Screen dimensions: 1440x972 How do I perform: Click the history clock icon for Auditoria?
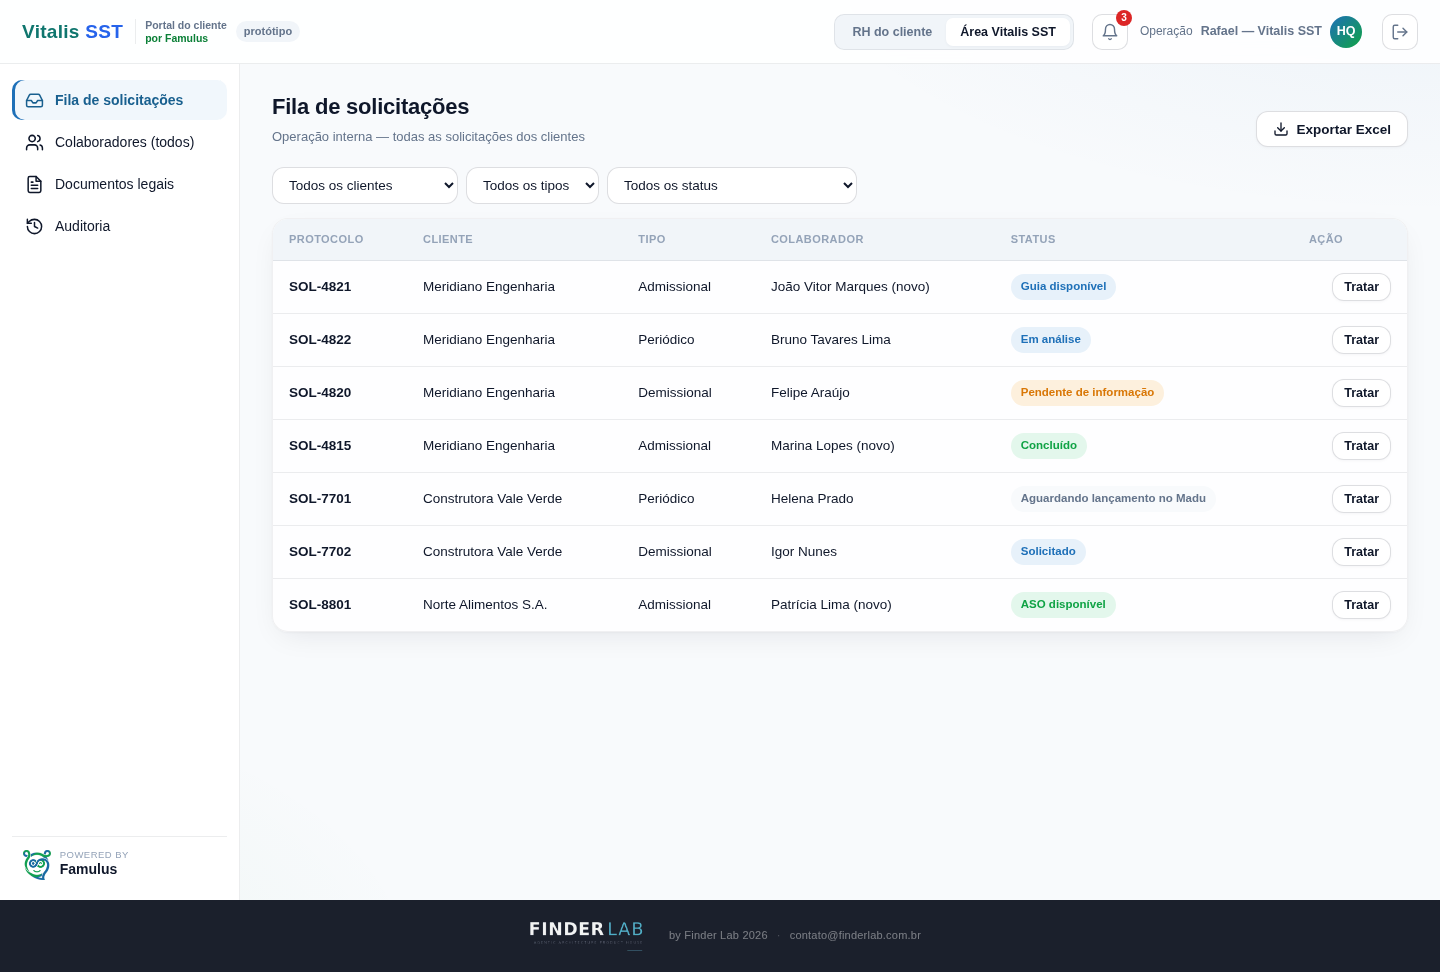coord(35,226)
